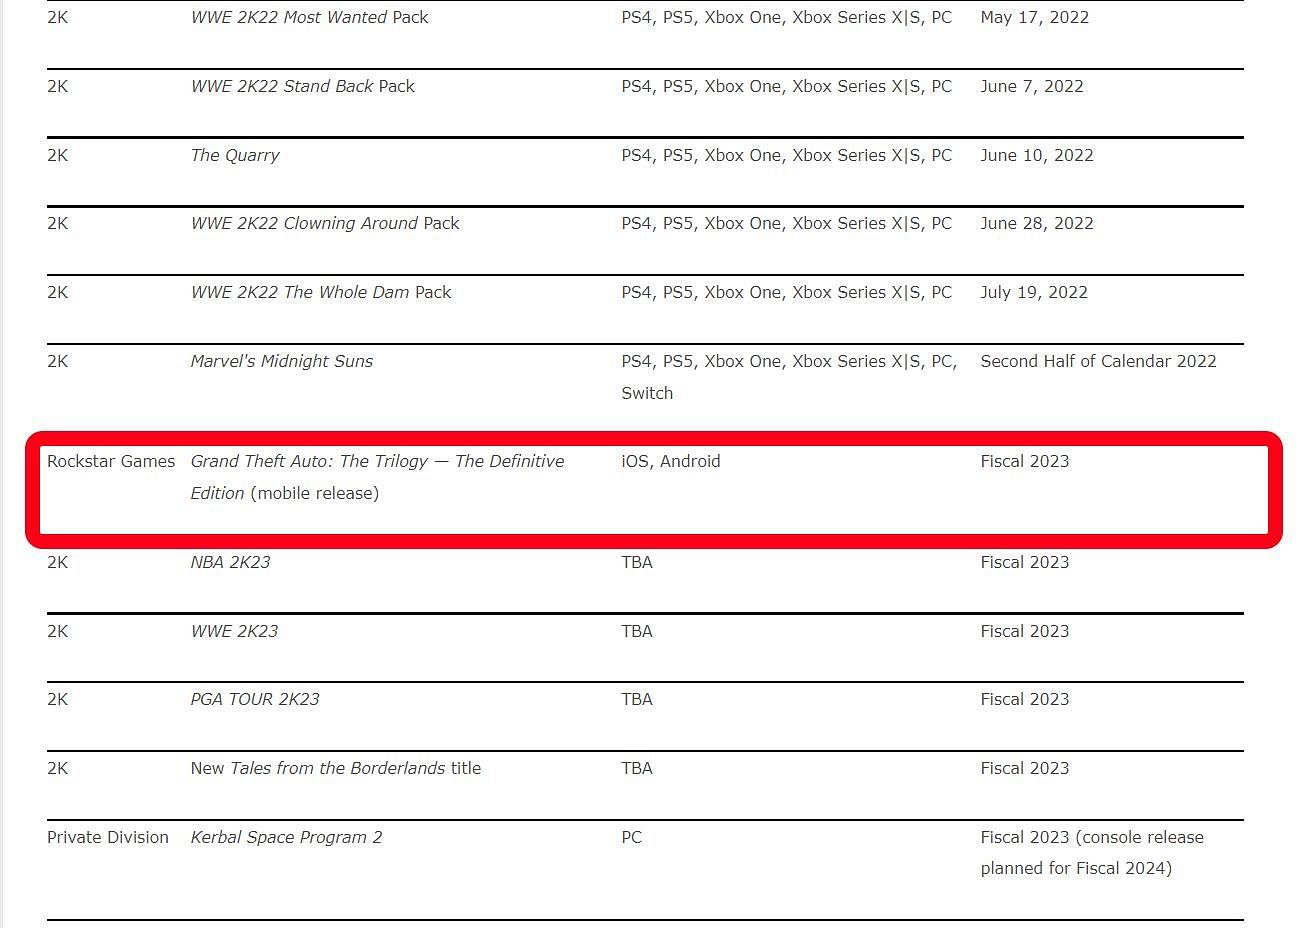Click the WWE 2K23 title
1314x928 pixels.
[234, 631]
